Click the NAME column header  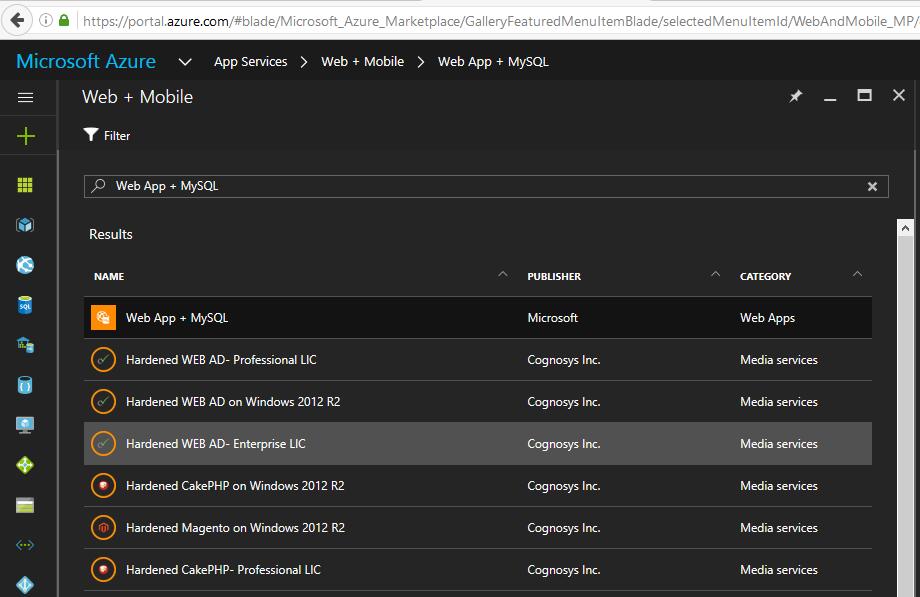point(109,276)
